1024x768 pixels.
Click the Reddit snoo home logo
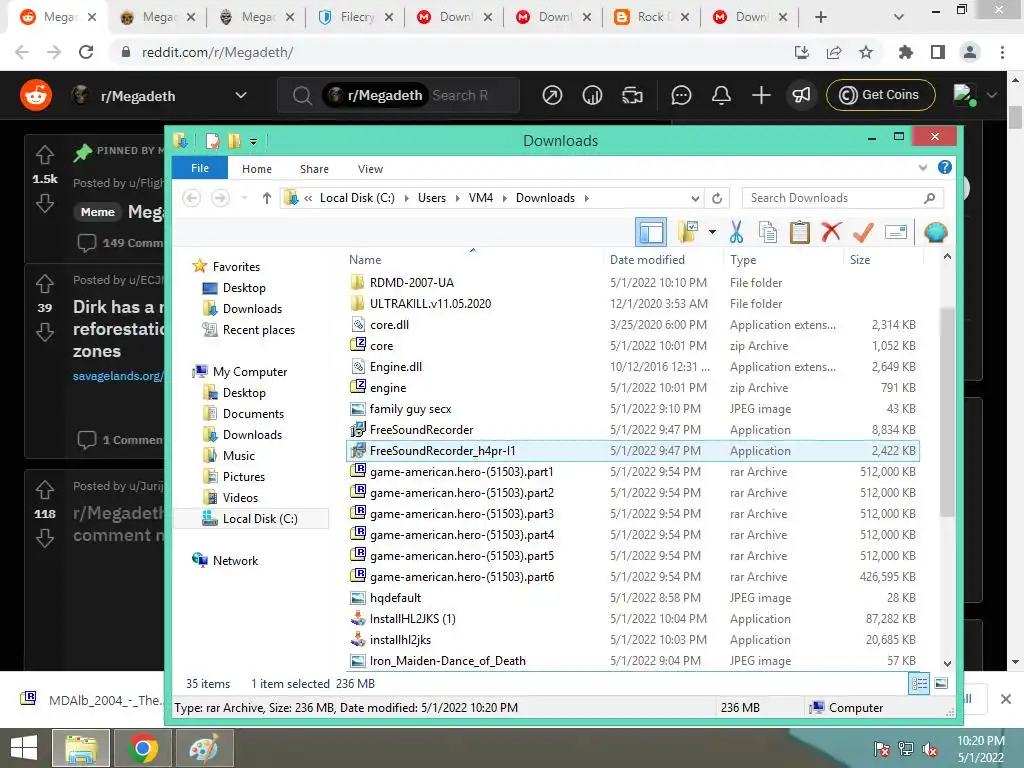[x=36, y=96]
